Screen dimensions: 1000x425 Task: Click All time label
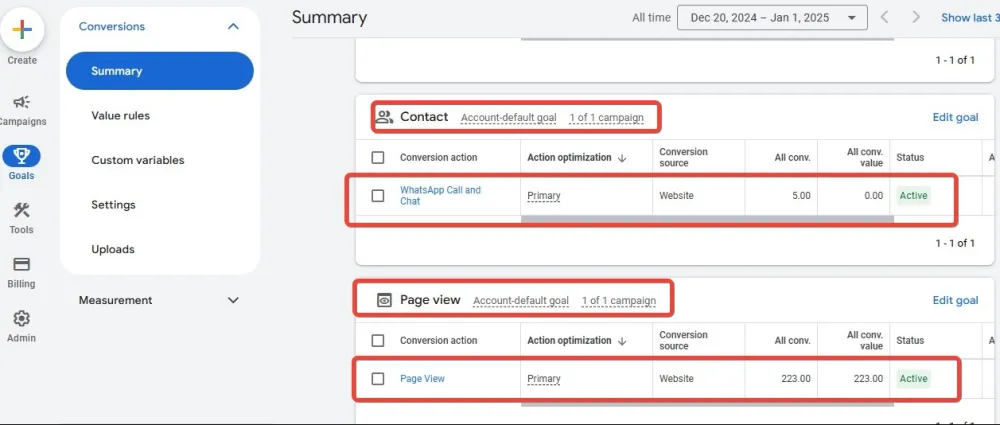[x=651, y=18]
